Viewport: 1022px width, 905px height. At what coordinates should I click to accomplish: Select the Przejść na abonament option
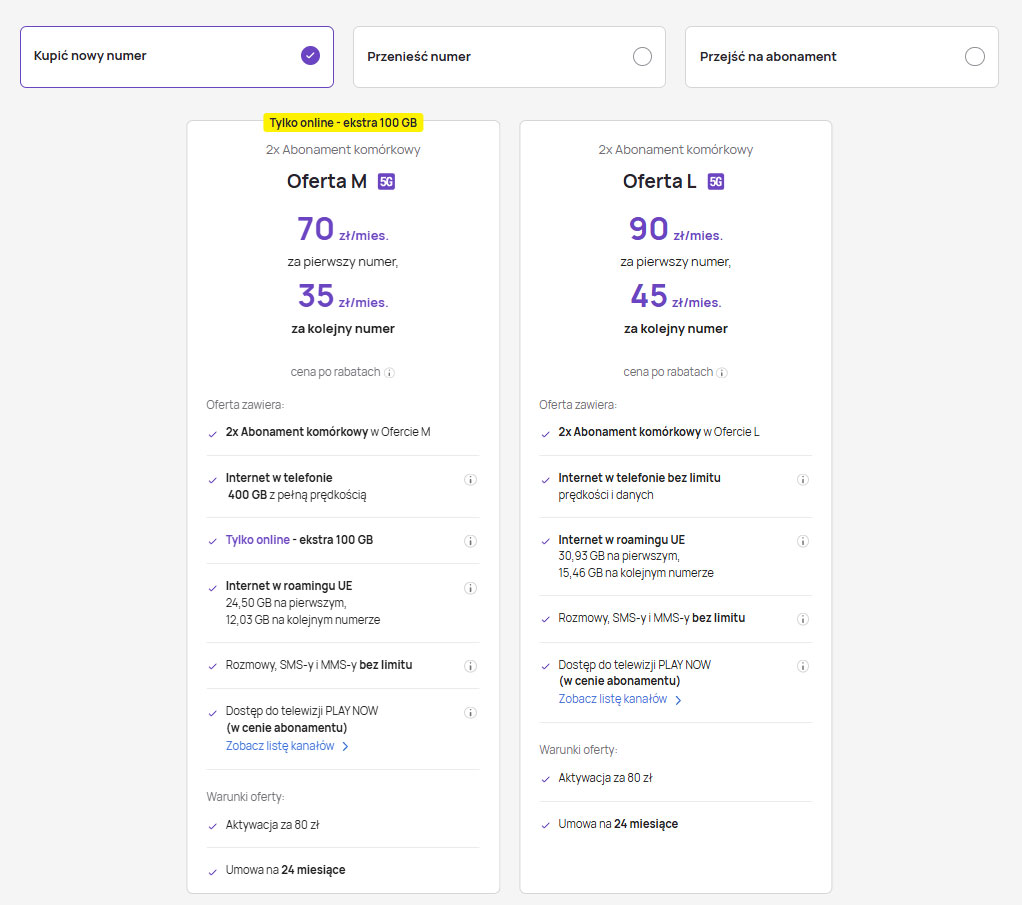pos(974,57)
